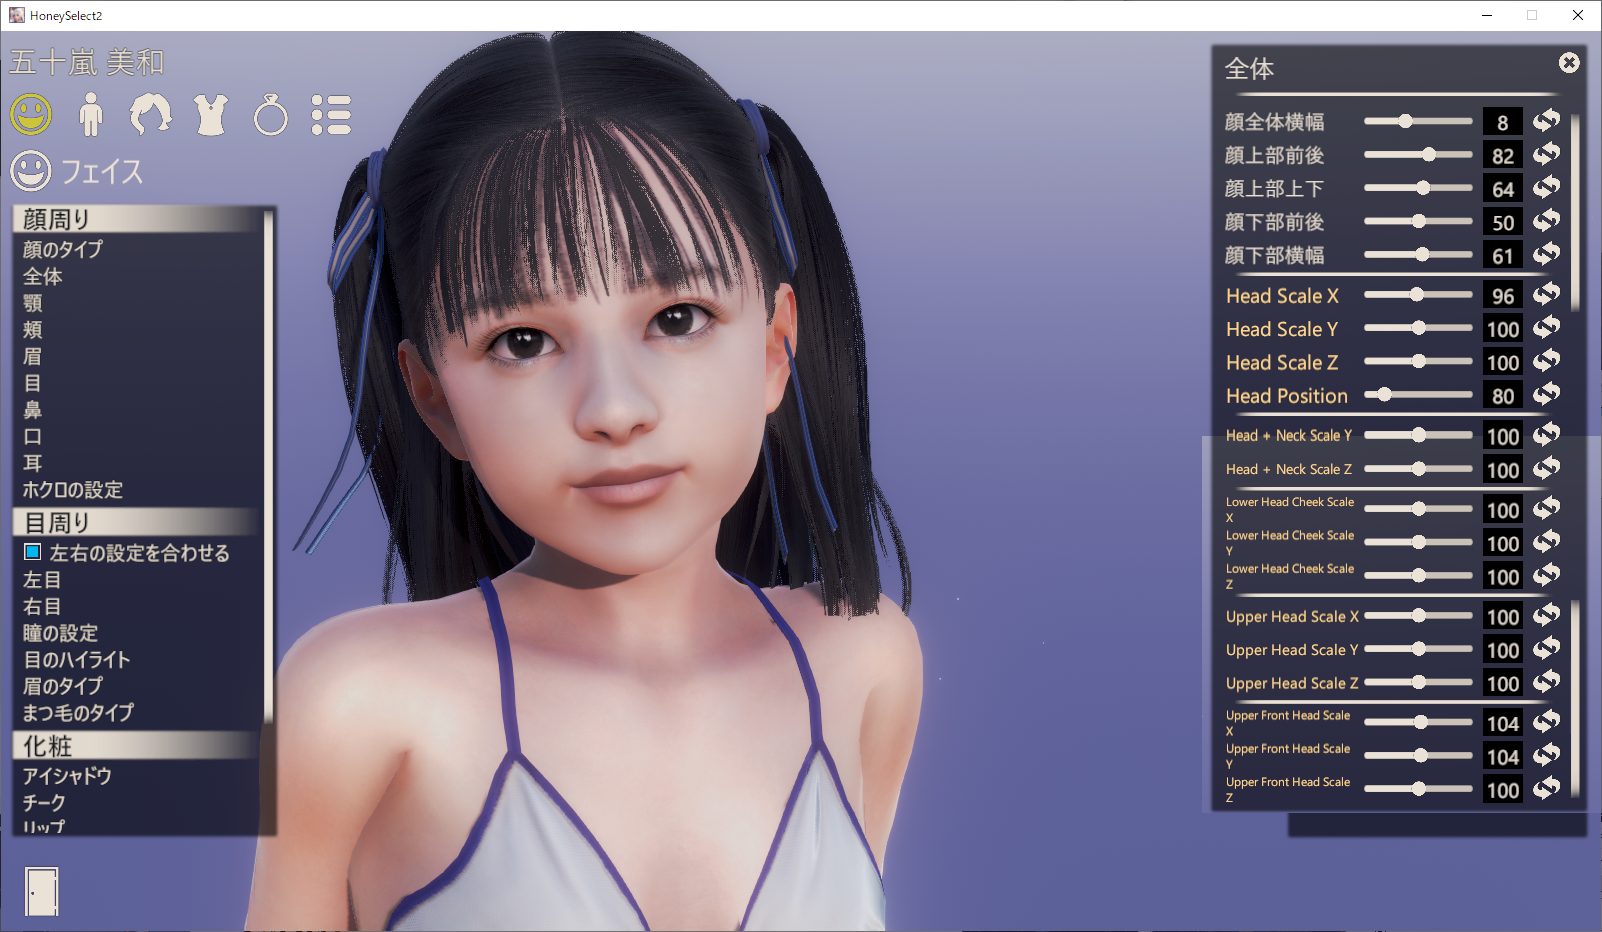Open the options list category icon
The height and width of the screenshot is (932, 1602).
[x=331, y=115]
